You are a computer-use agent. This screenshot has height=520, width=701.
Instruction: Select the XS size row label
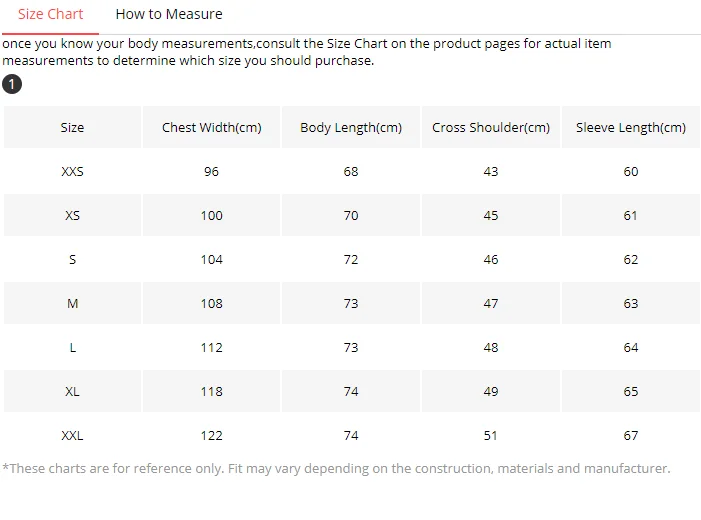click(x=72, y=216)
